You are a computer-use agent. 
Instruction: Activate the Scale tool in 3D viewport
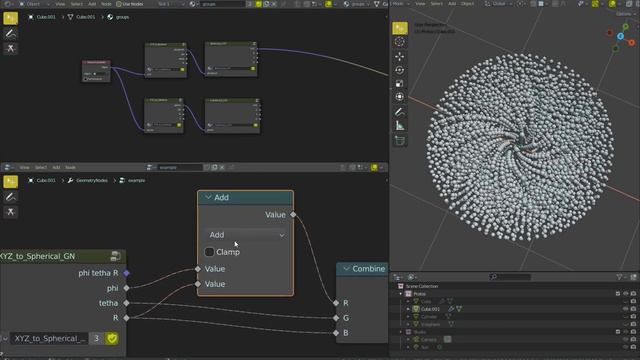(x=400, y=83)
